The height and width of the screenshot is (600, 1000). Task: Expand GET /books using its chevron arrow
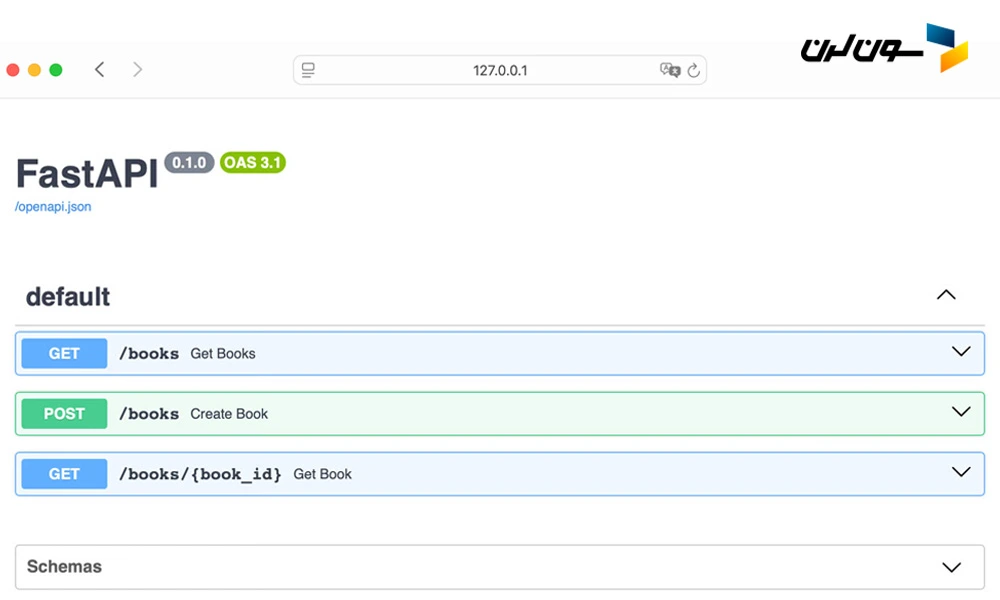click(961, 352)
